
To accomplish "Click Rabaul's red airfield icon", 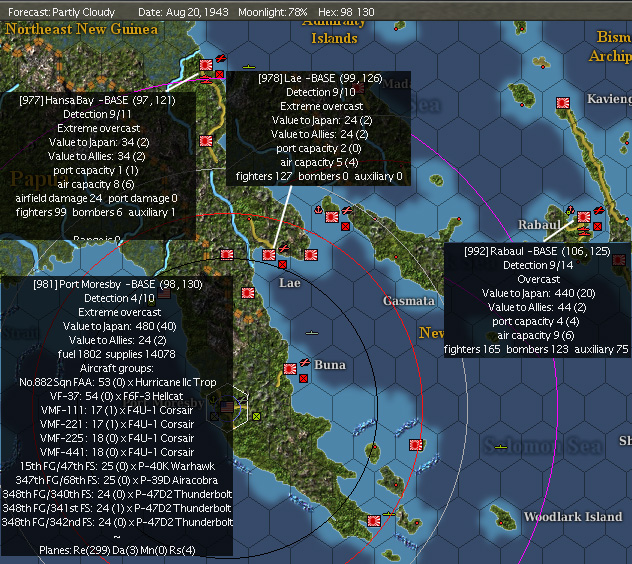I will 599,210.
